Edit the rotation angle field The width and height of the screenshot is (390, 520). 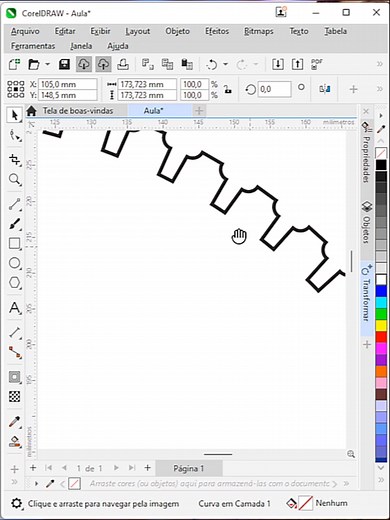click(274, 89)
